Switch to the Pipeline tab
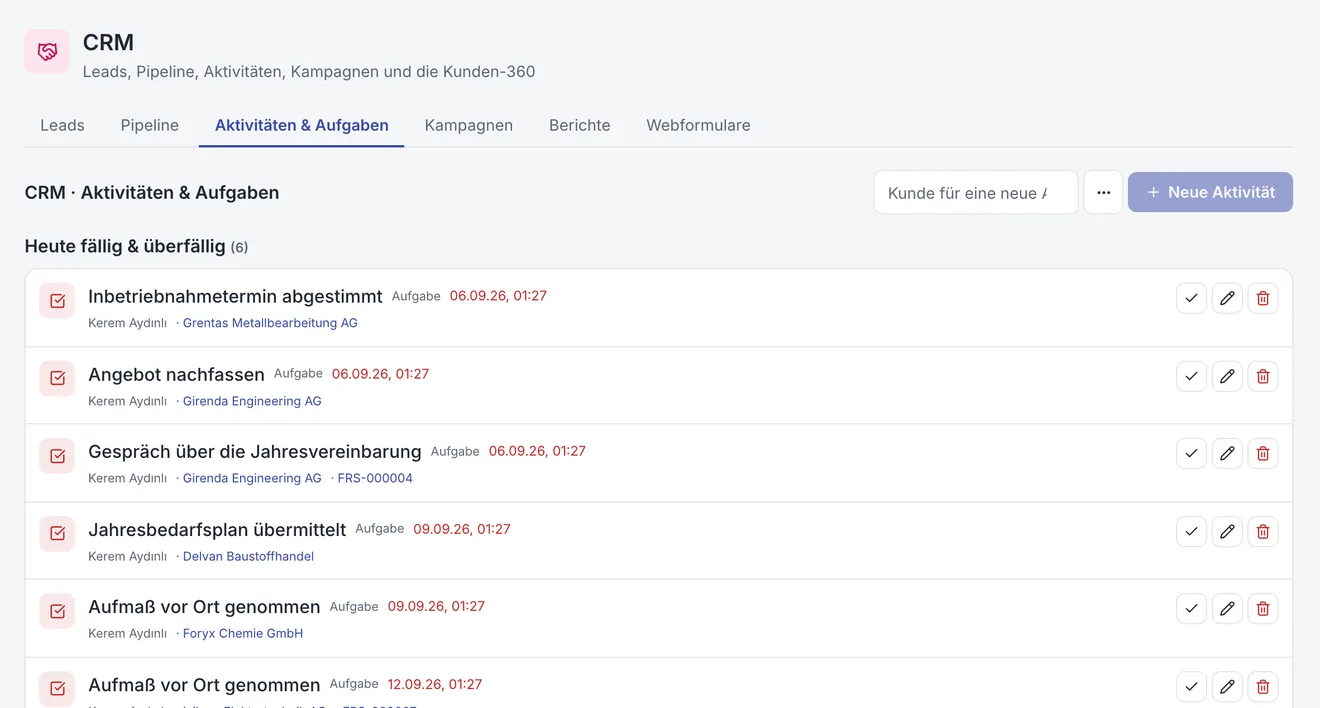Viewport: 1320px width, 708px height. (x=150, y=125)
